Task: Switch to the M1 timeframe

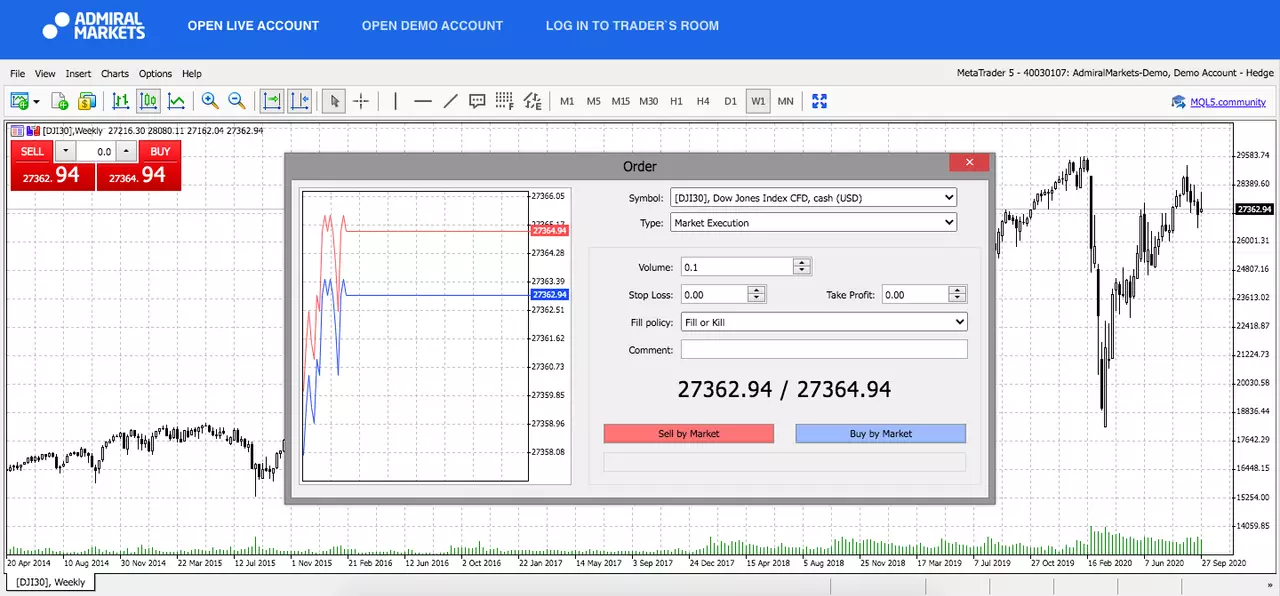Action: [x=567, y=102]
